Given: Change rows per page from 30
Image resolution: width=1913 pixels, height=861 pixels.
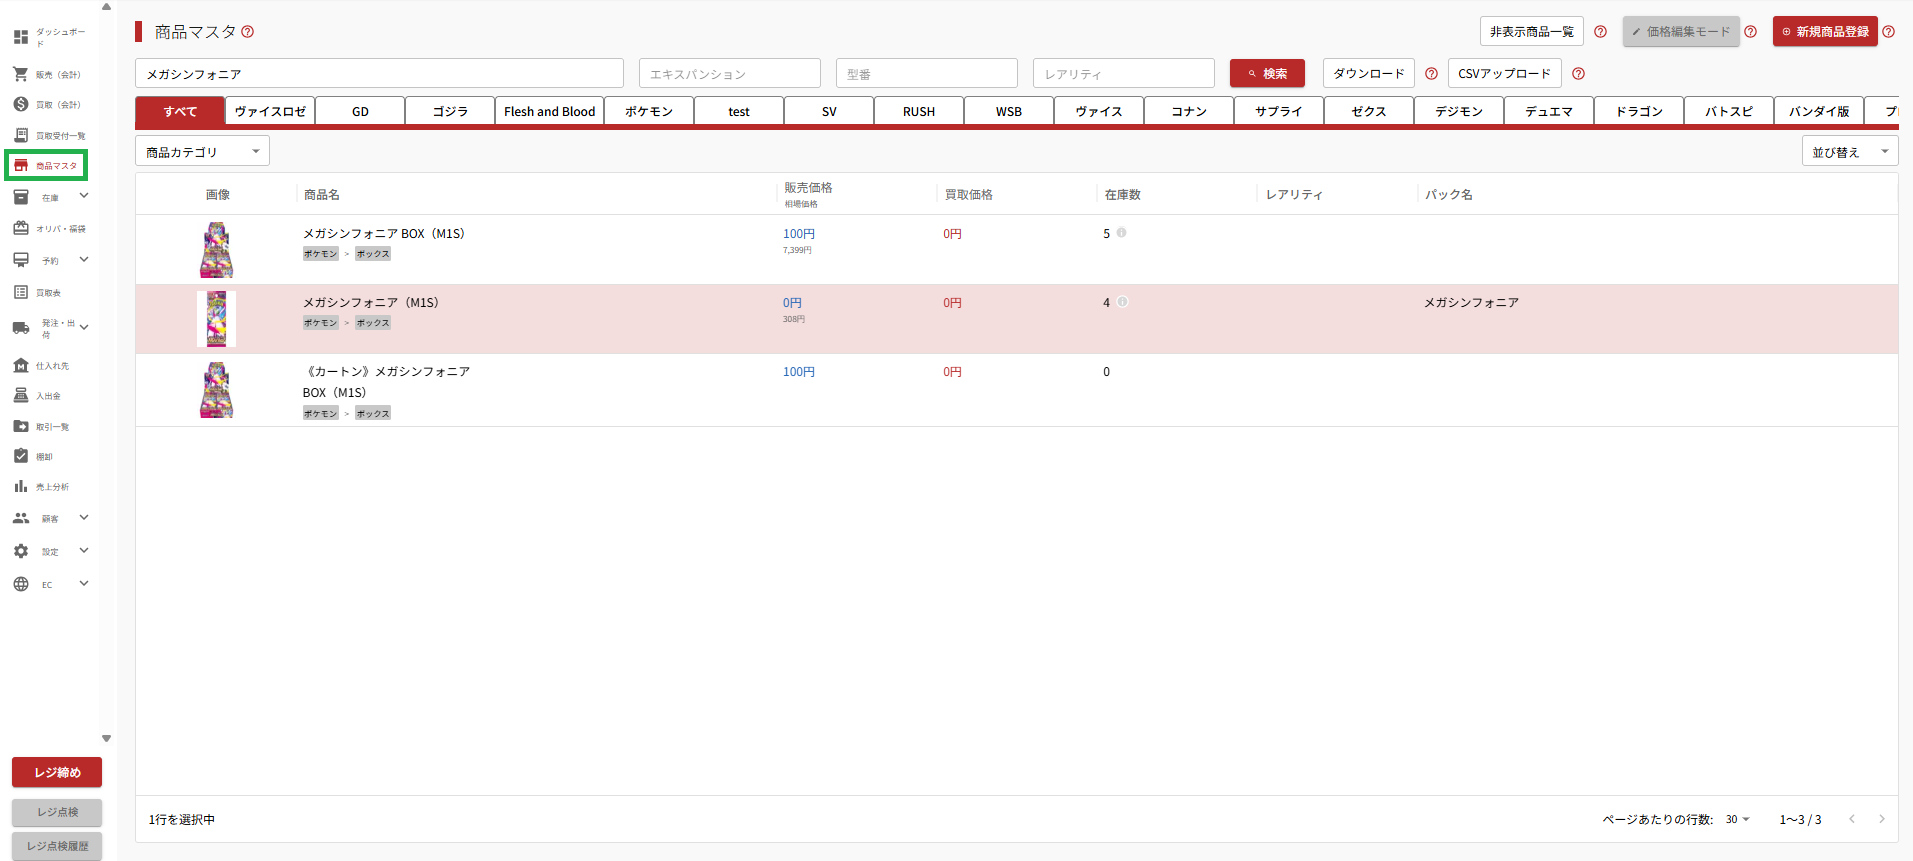Looking at the screenshot, I should 1737,819.
